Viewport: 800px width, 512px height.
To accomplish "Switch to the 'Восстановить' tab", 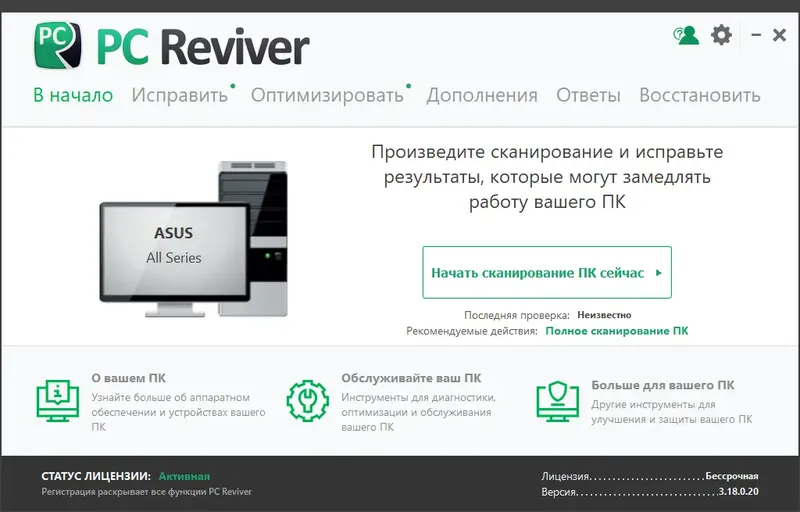I will click(700, 95).
